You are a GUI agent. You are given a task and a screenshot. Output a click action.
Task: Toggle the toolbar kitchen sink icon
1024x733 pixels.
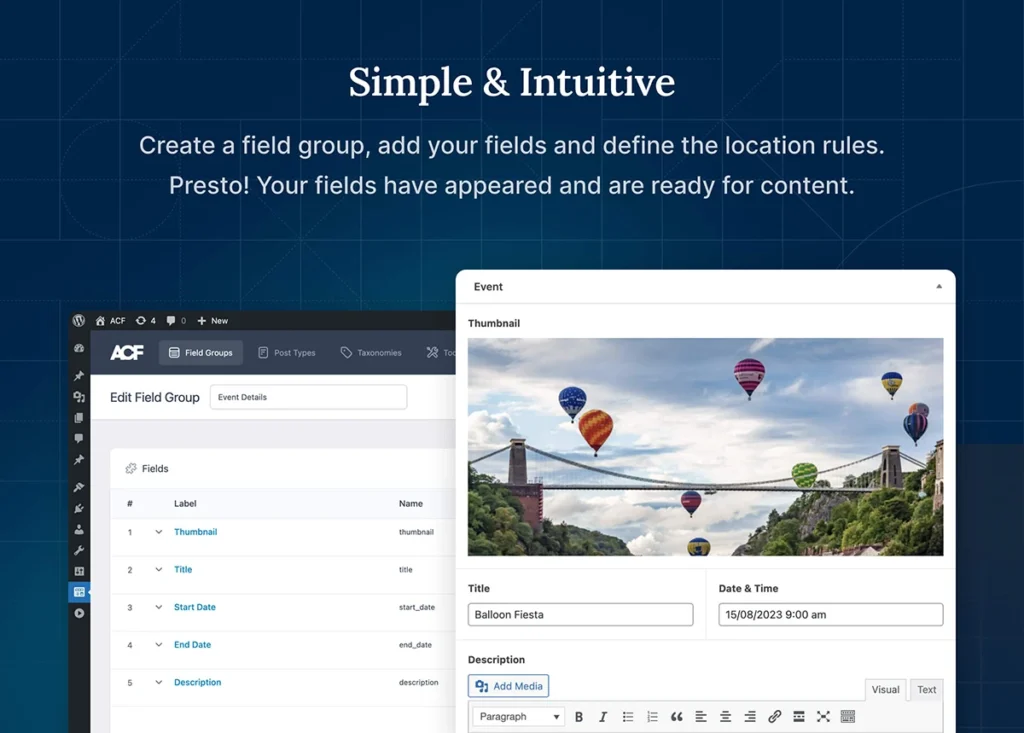click(848, 717)
